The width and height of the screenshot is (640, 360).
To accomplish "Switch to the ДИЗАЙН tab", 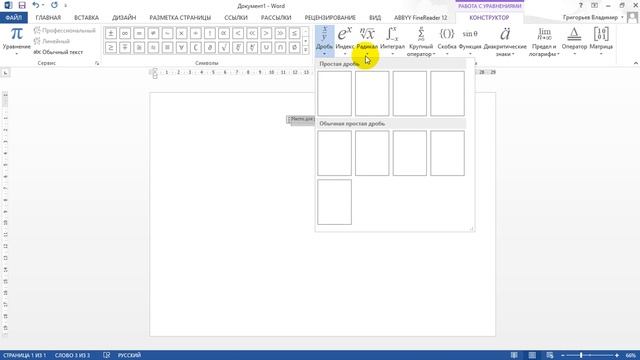I will (124, 18).
